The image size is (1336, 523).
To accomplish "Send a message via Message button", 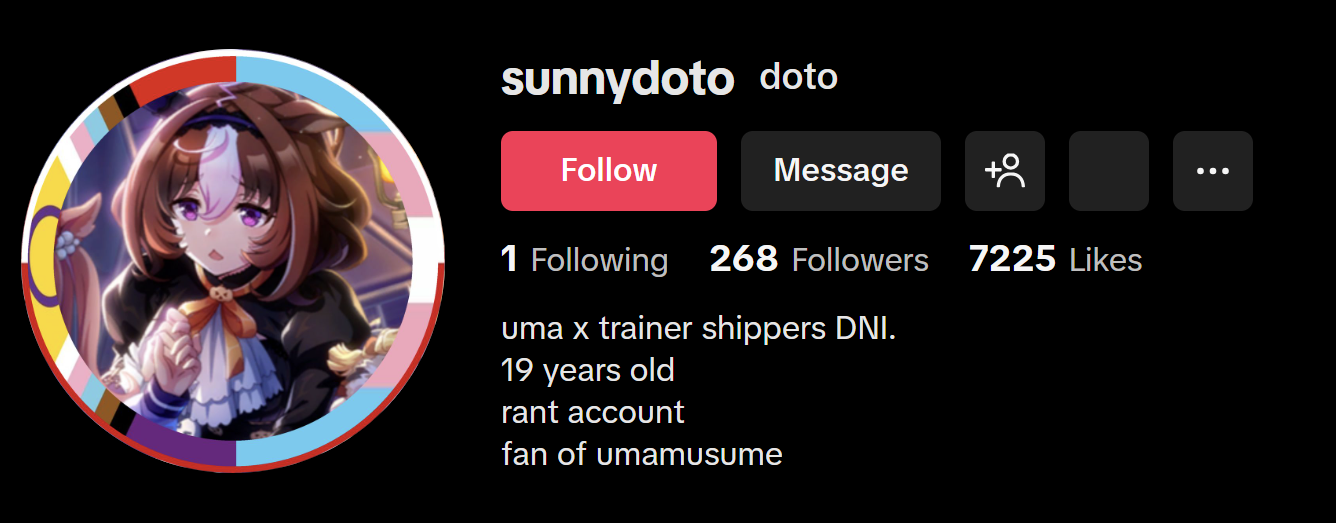I will pos(841,171).
